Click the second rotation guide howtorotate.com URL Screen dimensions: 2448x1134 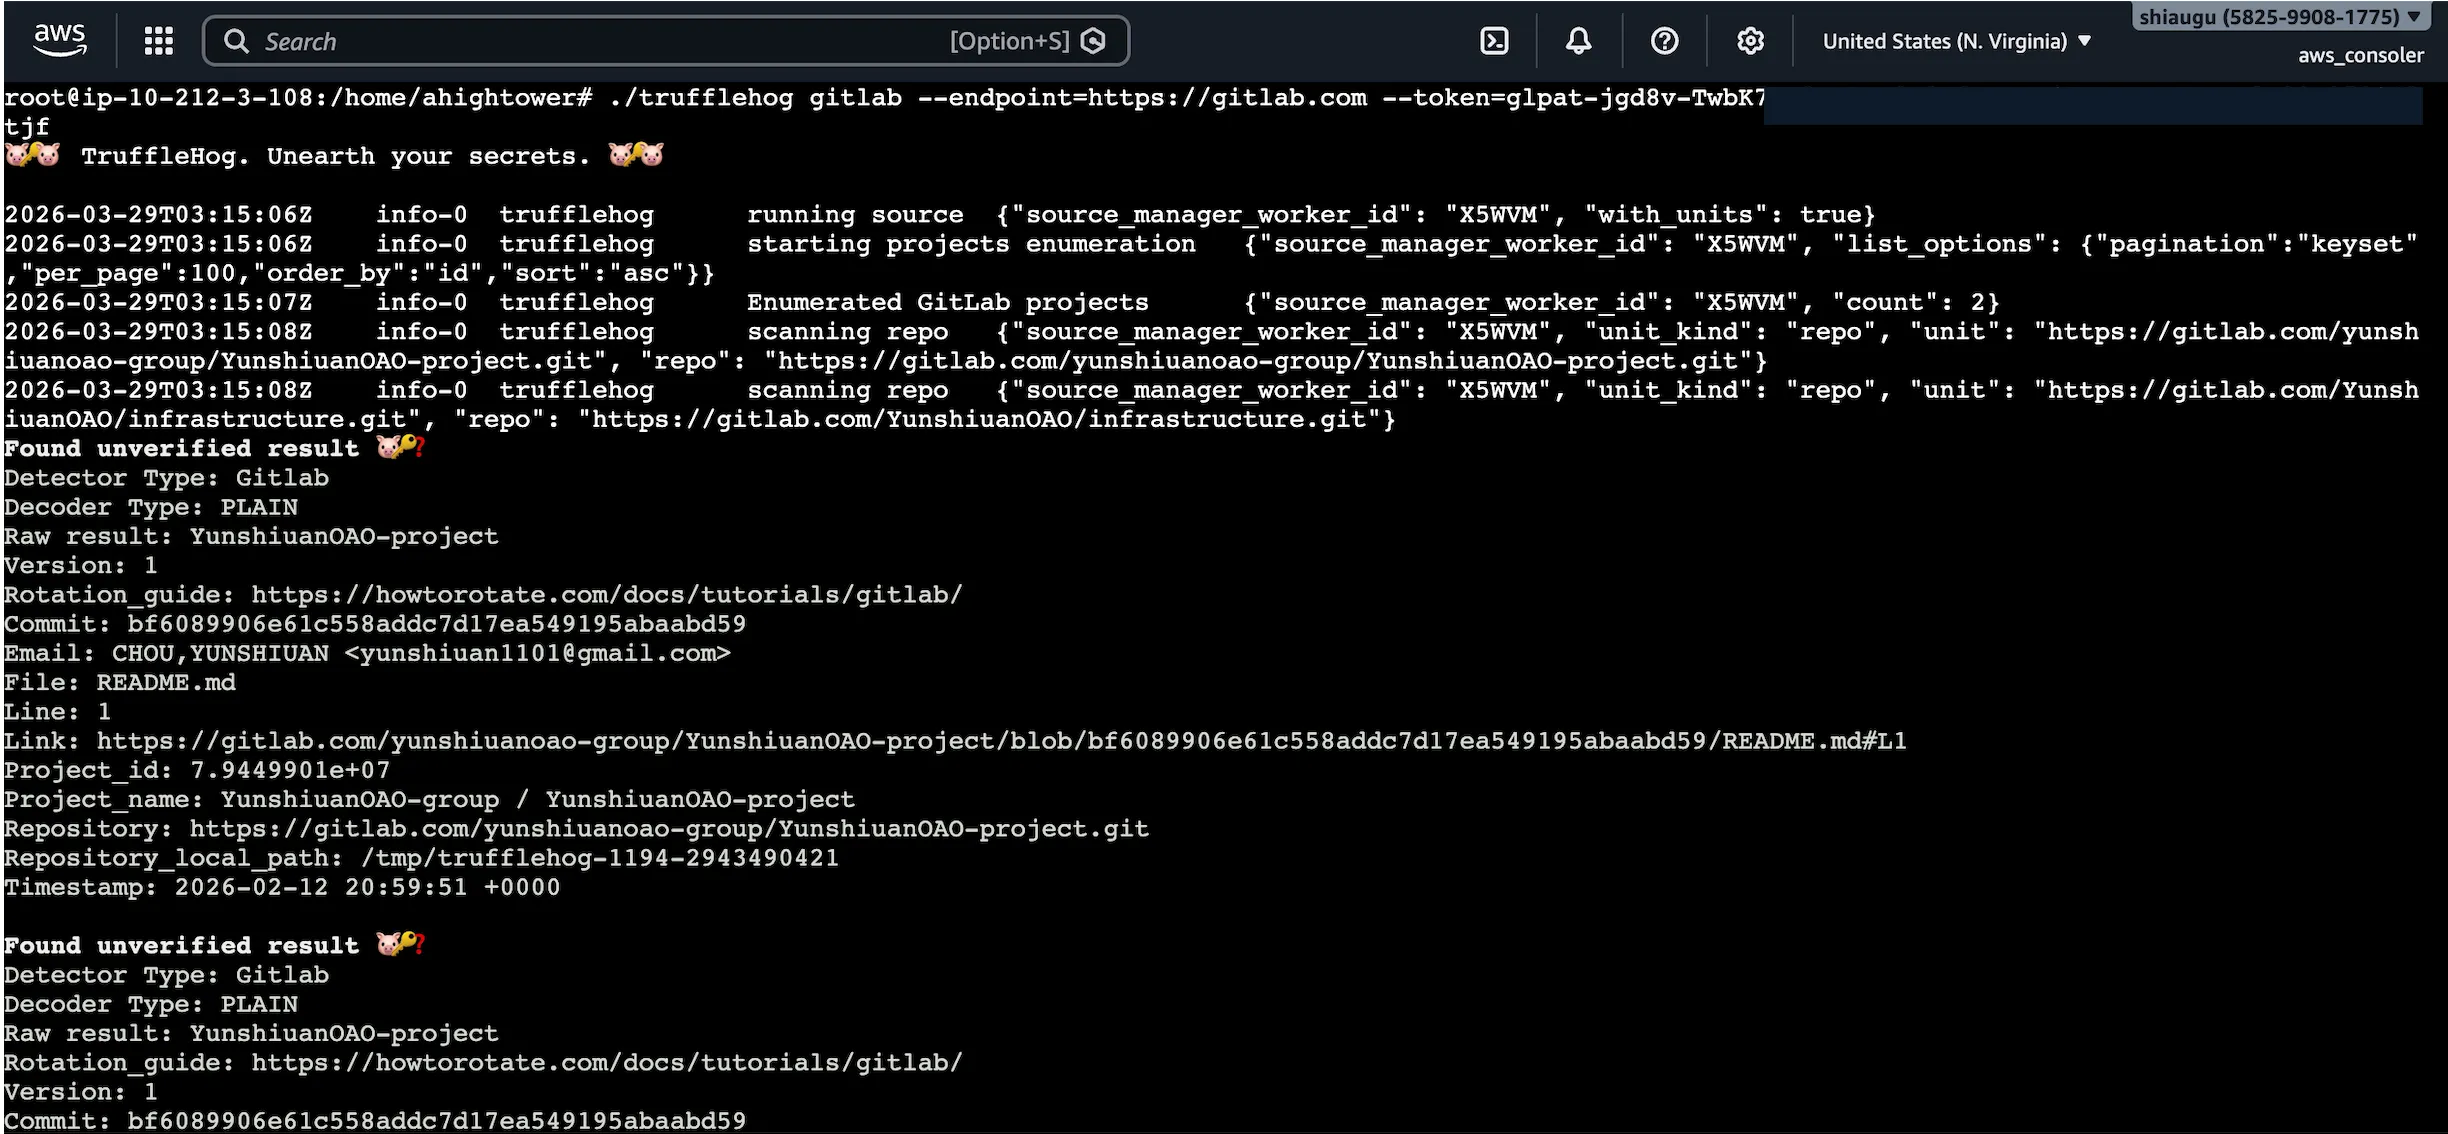pos(607,1063)
